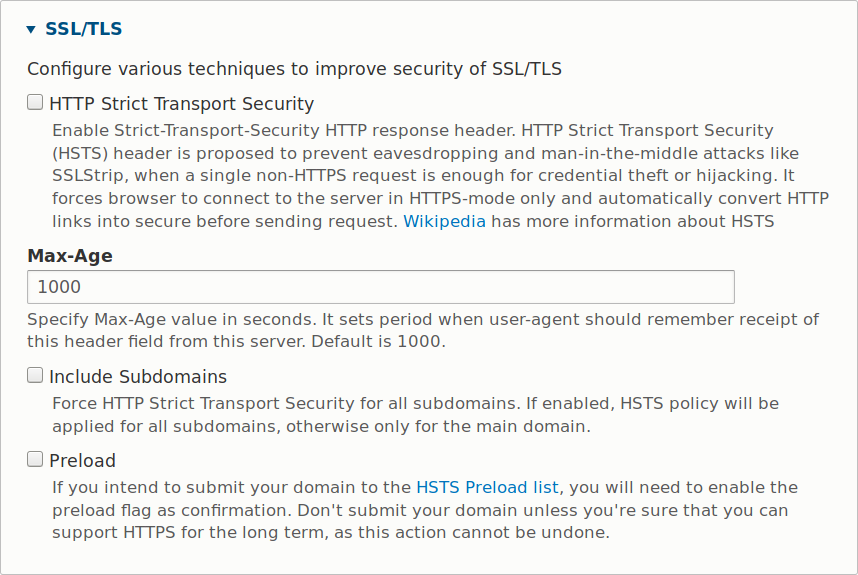The width and height of the screenshot is (858, 575).
Task: Click the word SSLStrip in the description
Action: point(89,175)
